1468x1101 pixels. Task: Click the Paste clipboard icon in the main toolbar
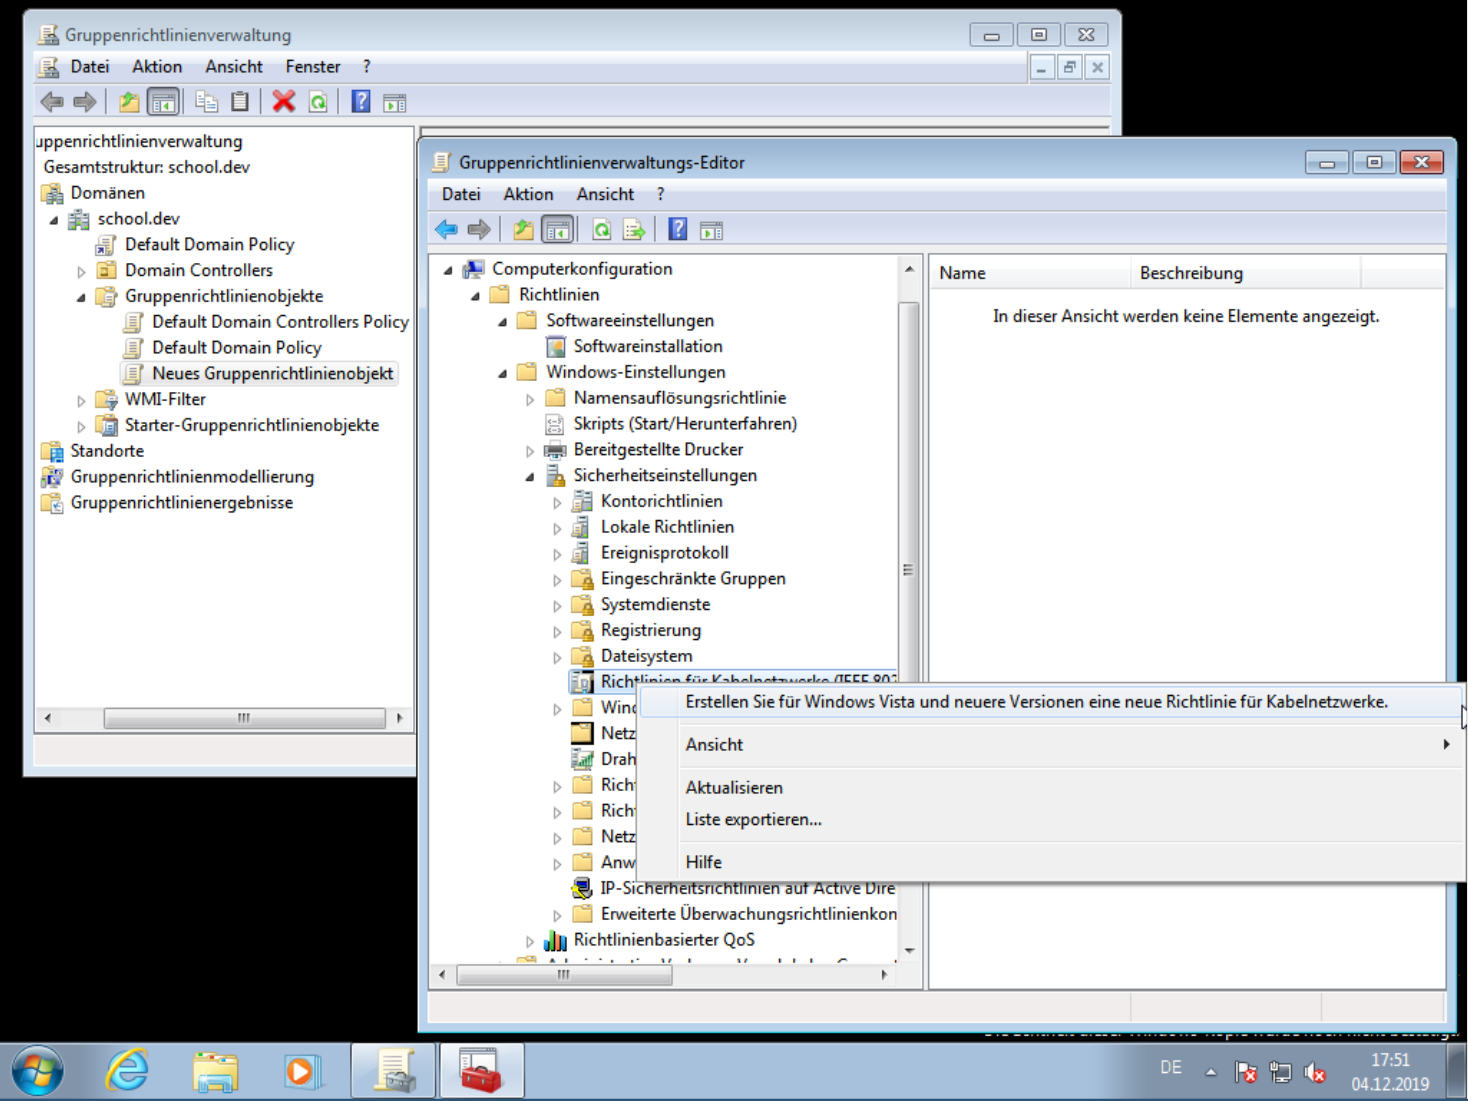point(240,102)
